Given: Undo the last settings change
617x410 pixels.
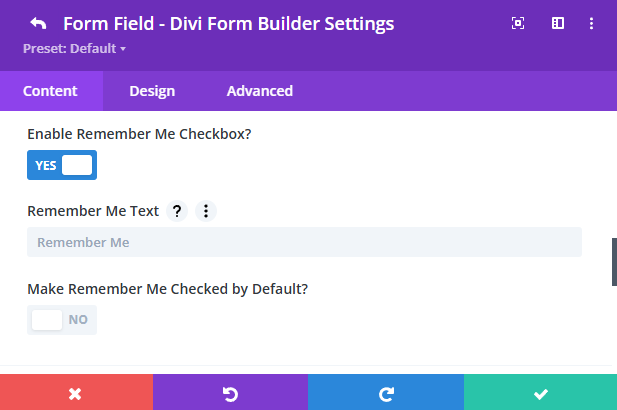Looking at the screenshot, I should click(x=231, y=393).
